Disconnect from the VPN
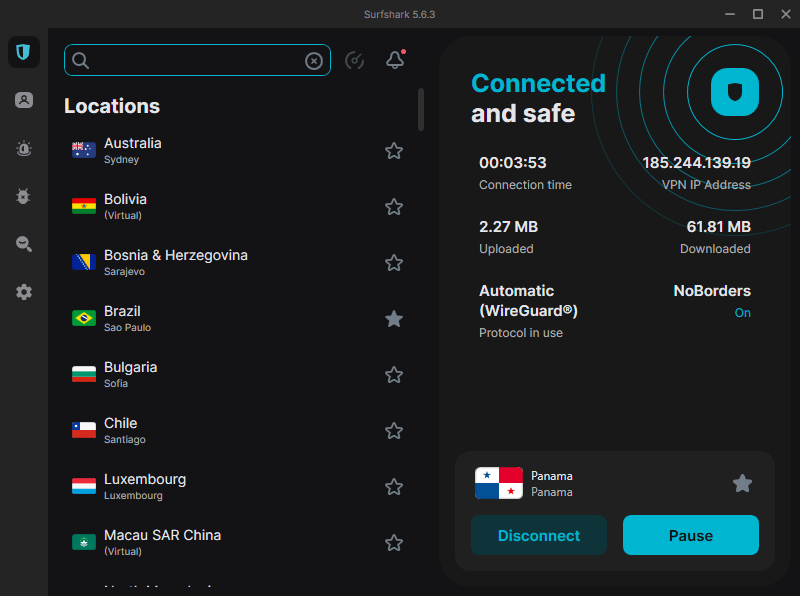The height and width of the screenshot is (596, 800). [x=539, y=535]
